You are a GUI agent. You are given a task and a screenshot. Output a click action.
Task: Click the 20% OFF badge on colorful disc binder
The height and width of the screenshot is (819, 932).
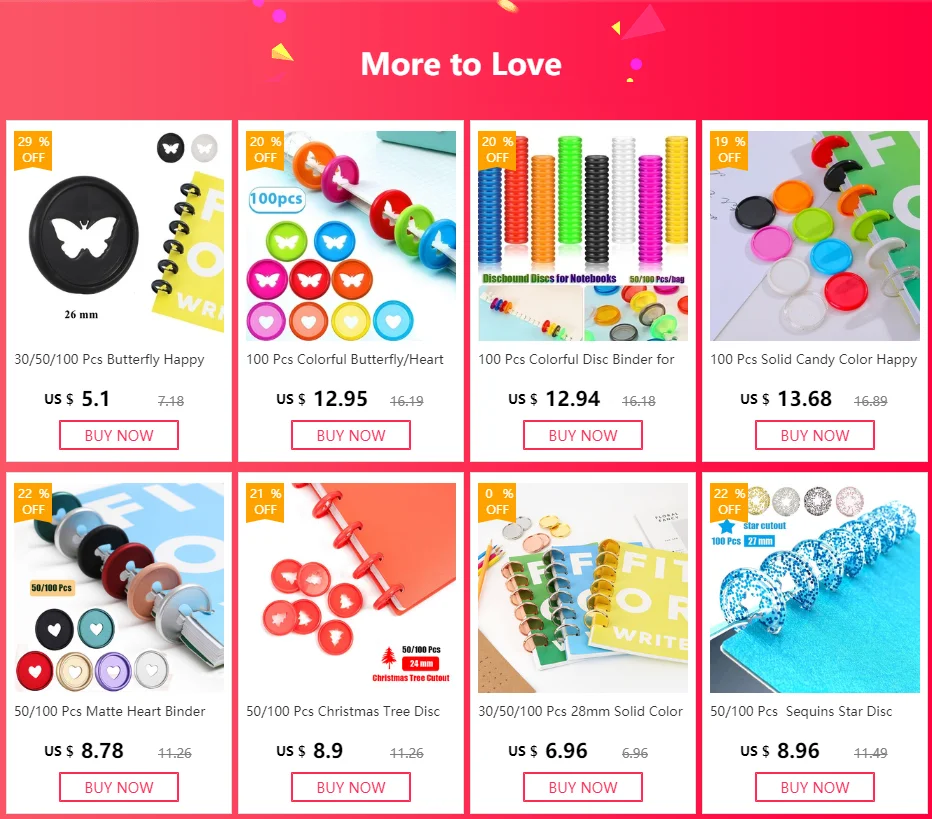coord(497,150)
